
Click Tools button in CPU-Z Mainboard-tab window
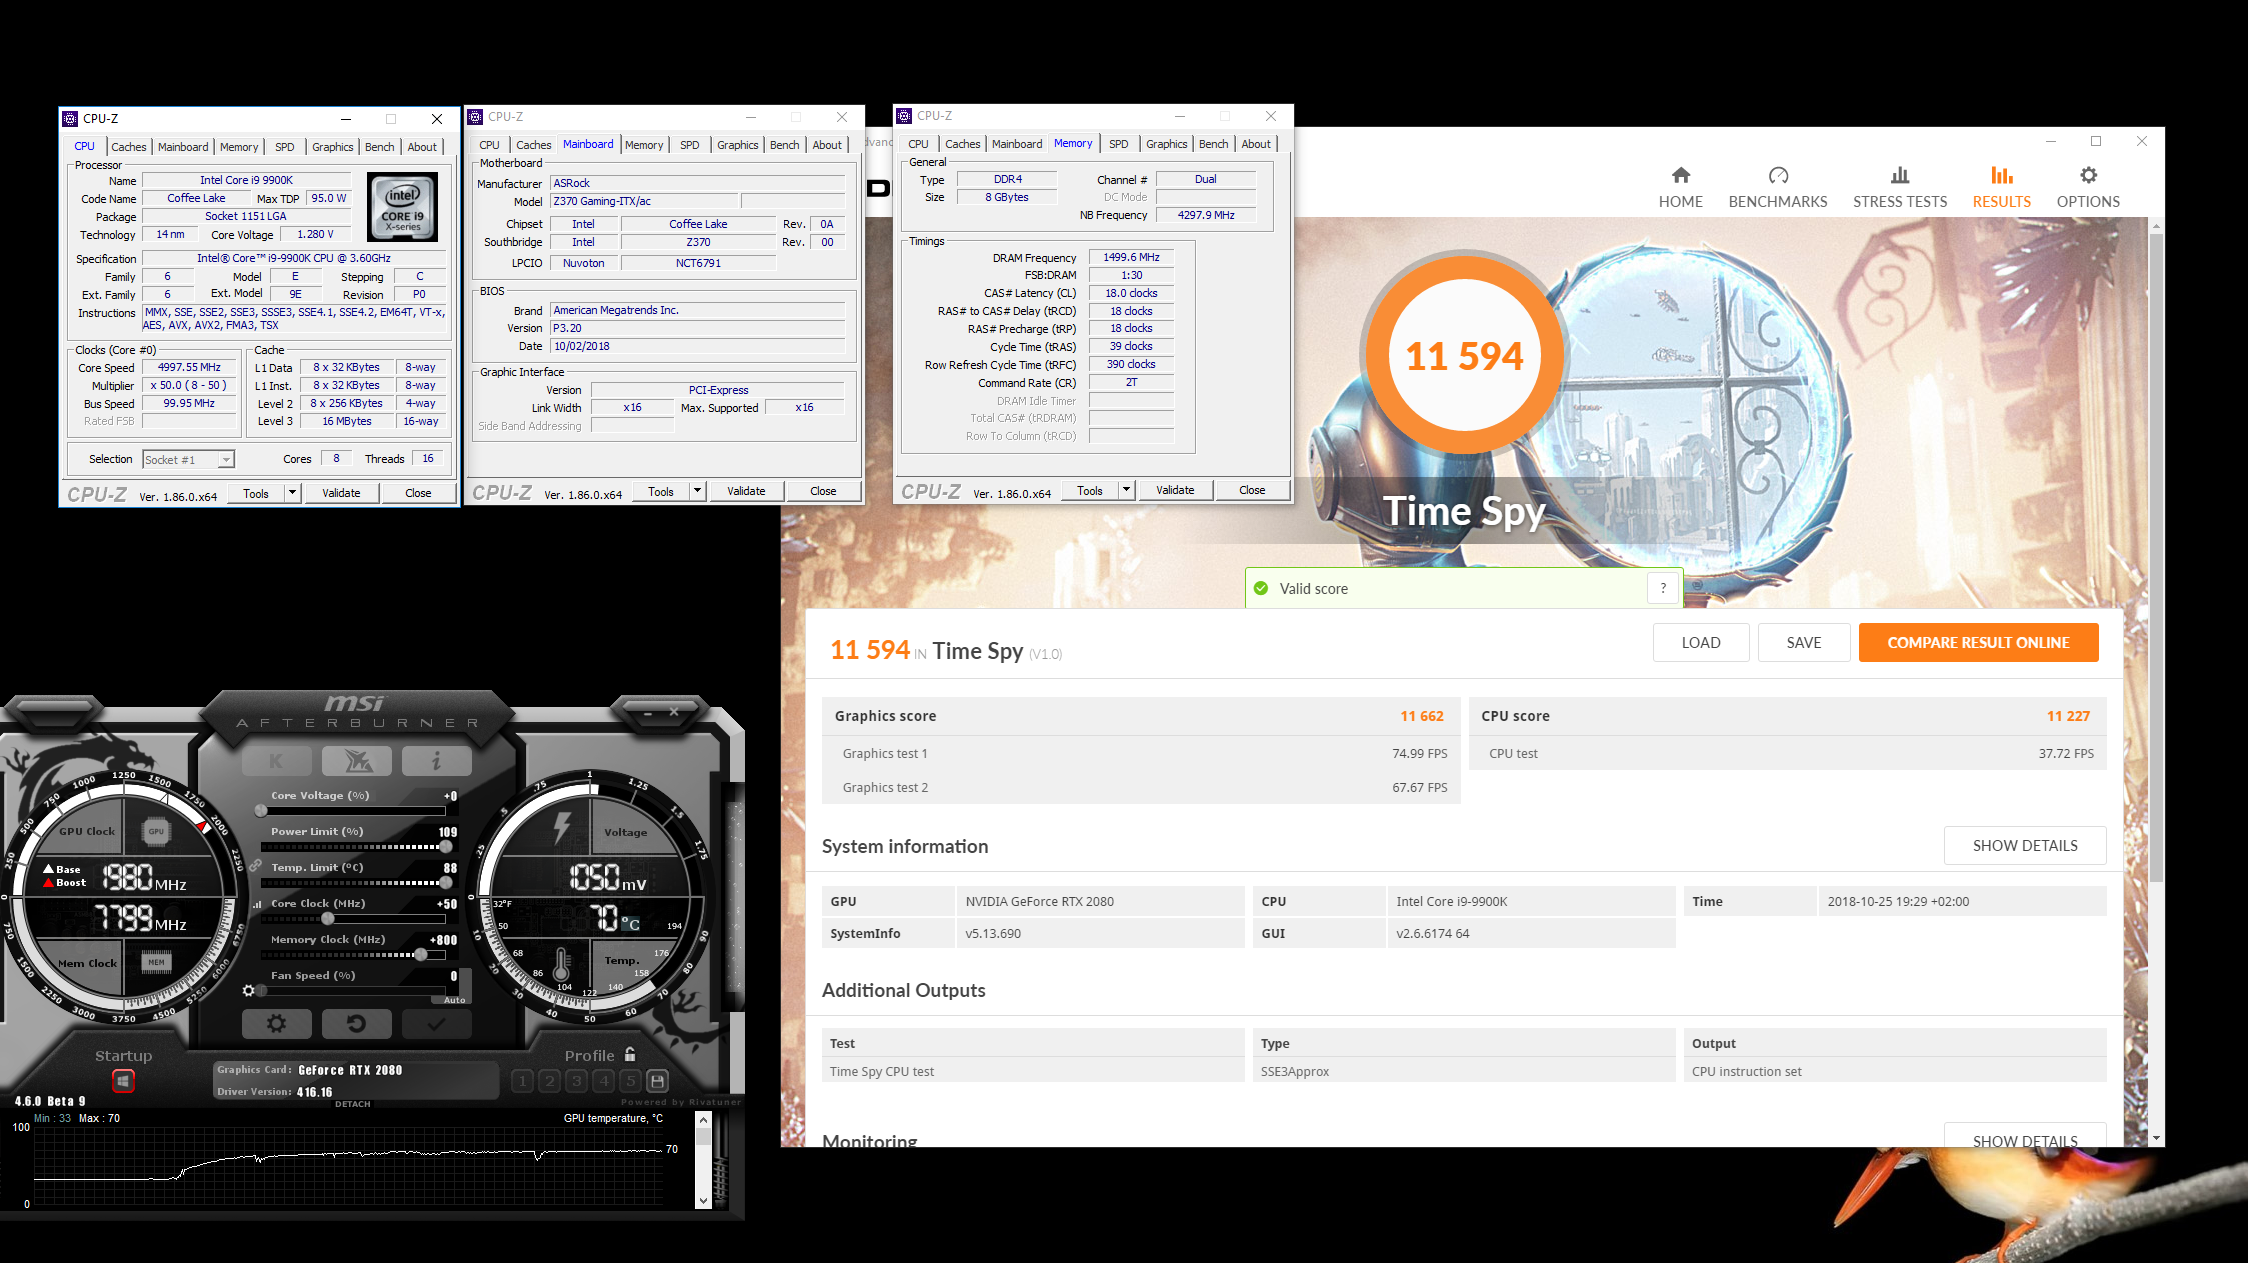(661, 491)
